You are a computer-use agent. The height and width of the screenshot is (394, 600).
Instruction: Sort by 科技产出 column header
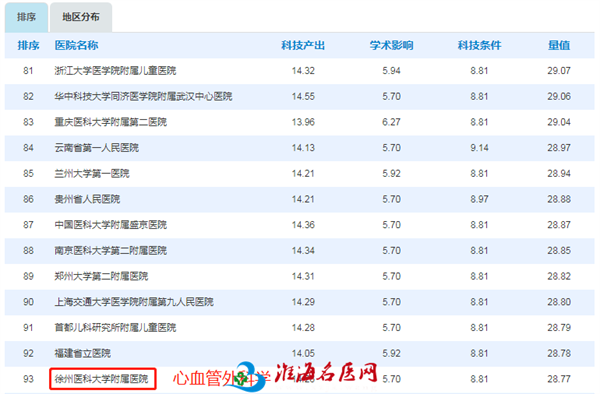coord(303,46)
